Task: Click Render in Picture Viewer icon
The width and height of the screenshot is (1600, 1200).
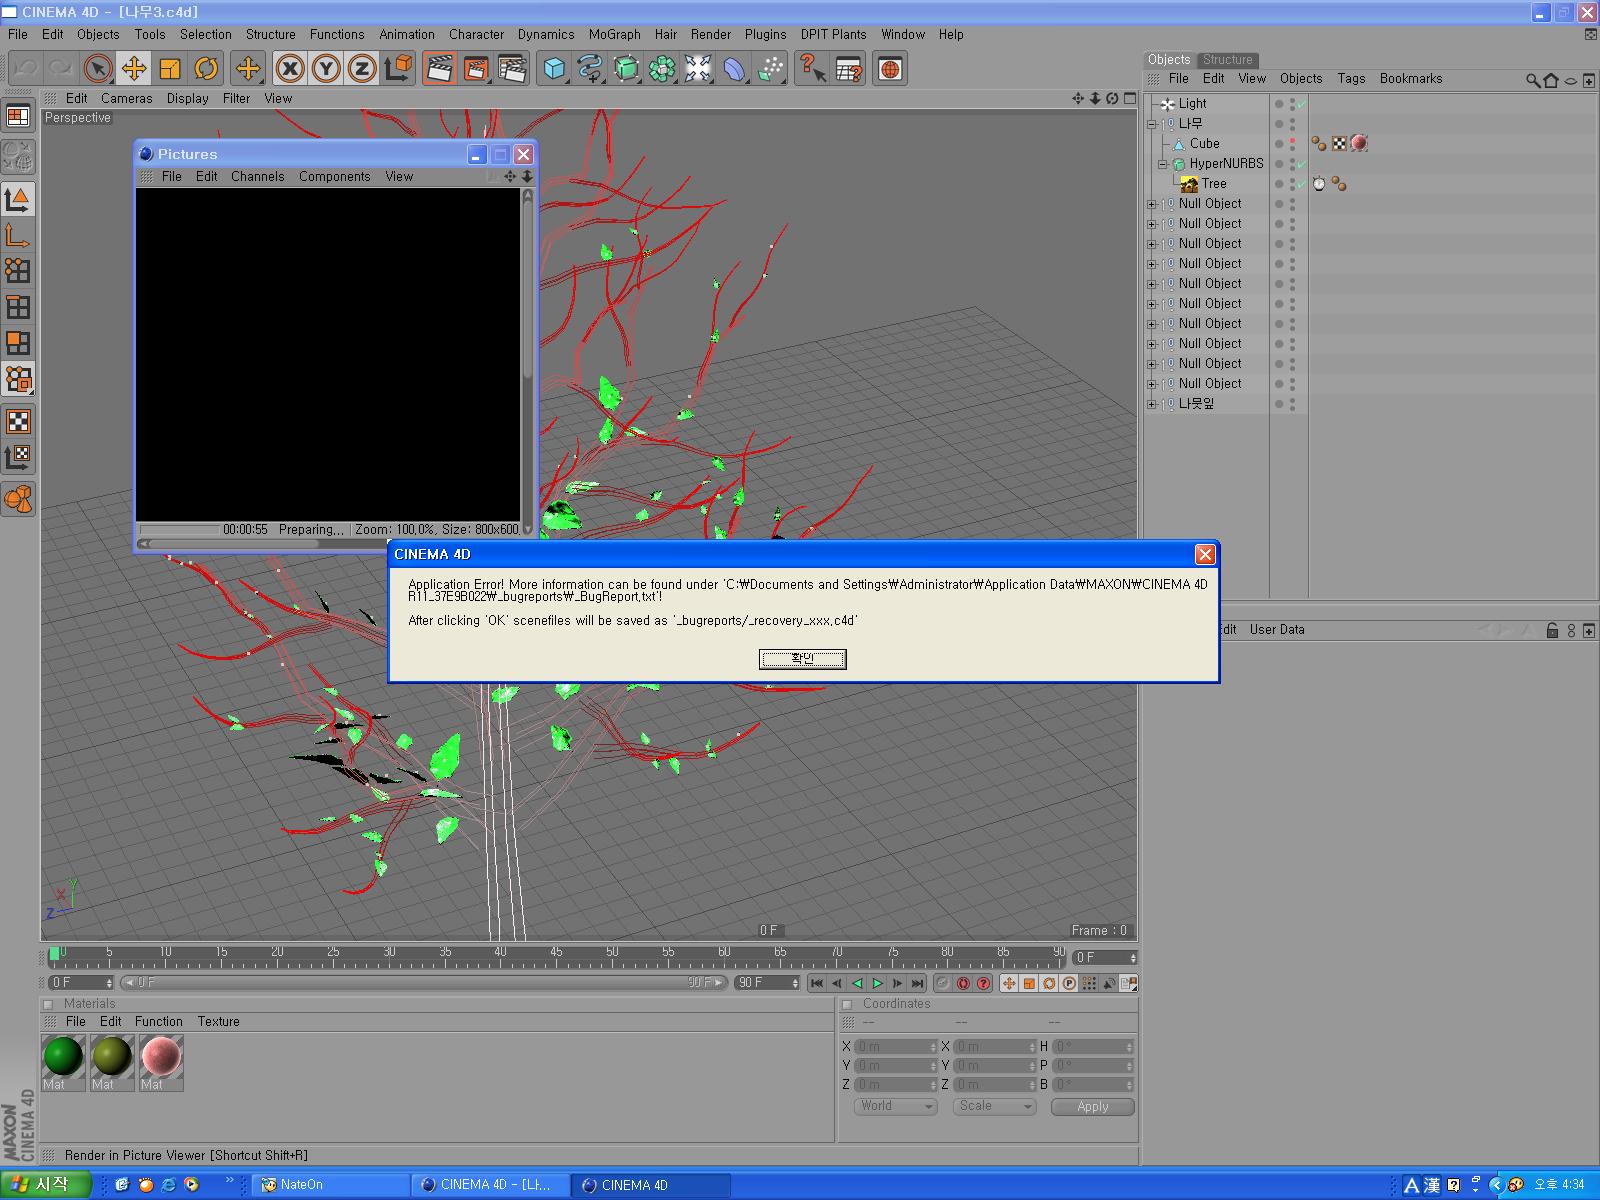Action: pyautogui.click(x=475, y=69)
